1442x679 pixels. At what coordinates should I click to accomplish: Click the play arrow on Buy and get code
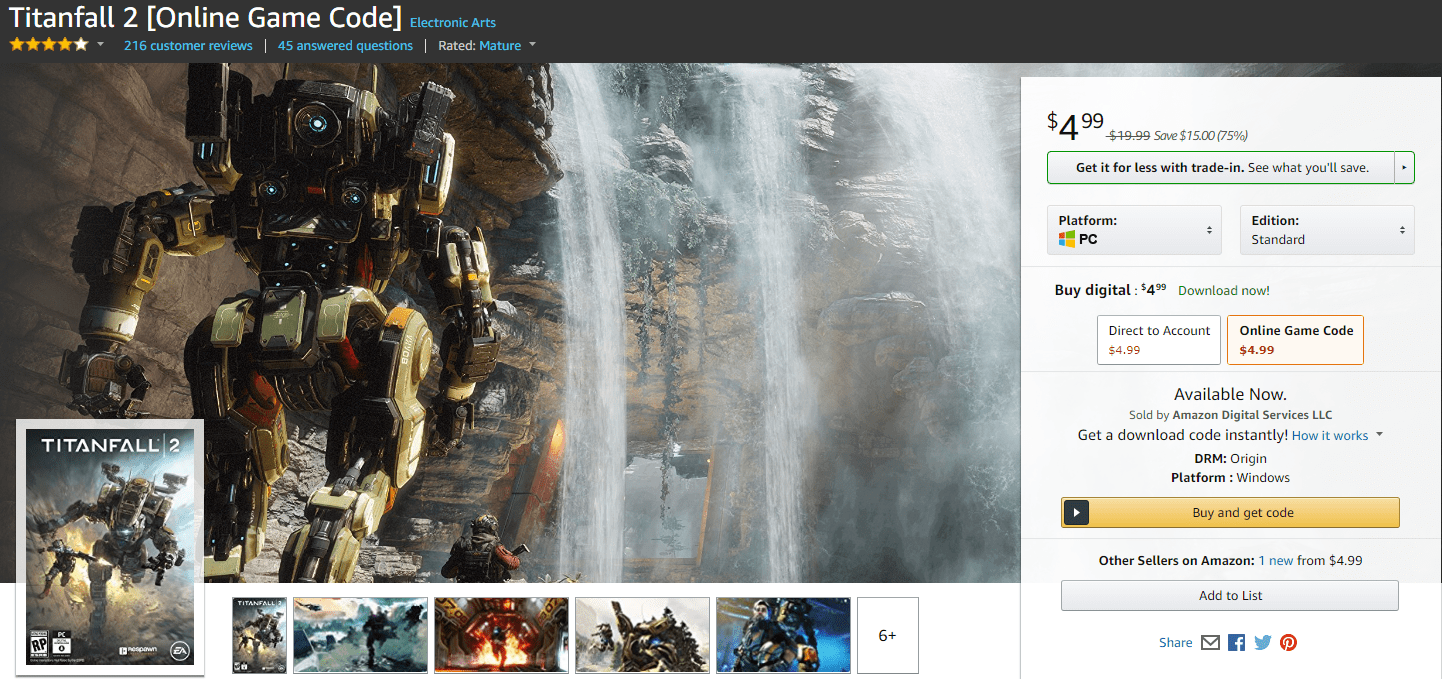(1076, 513)
